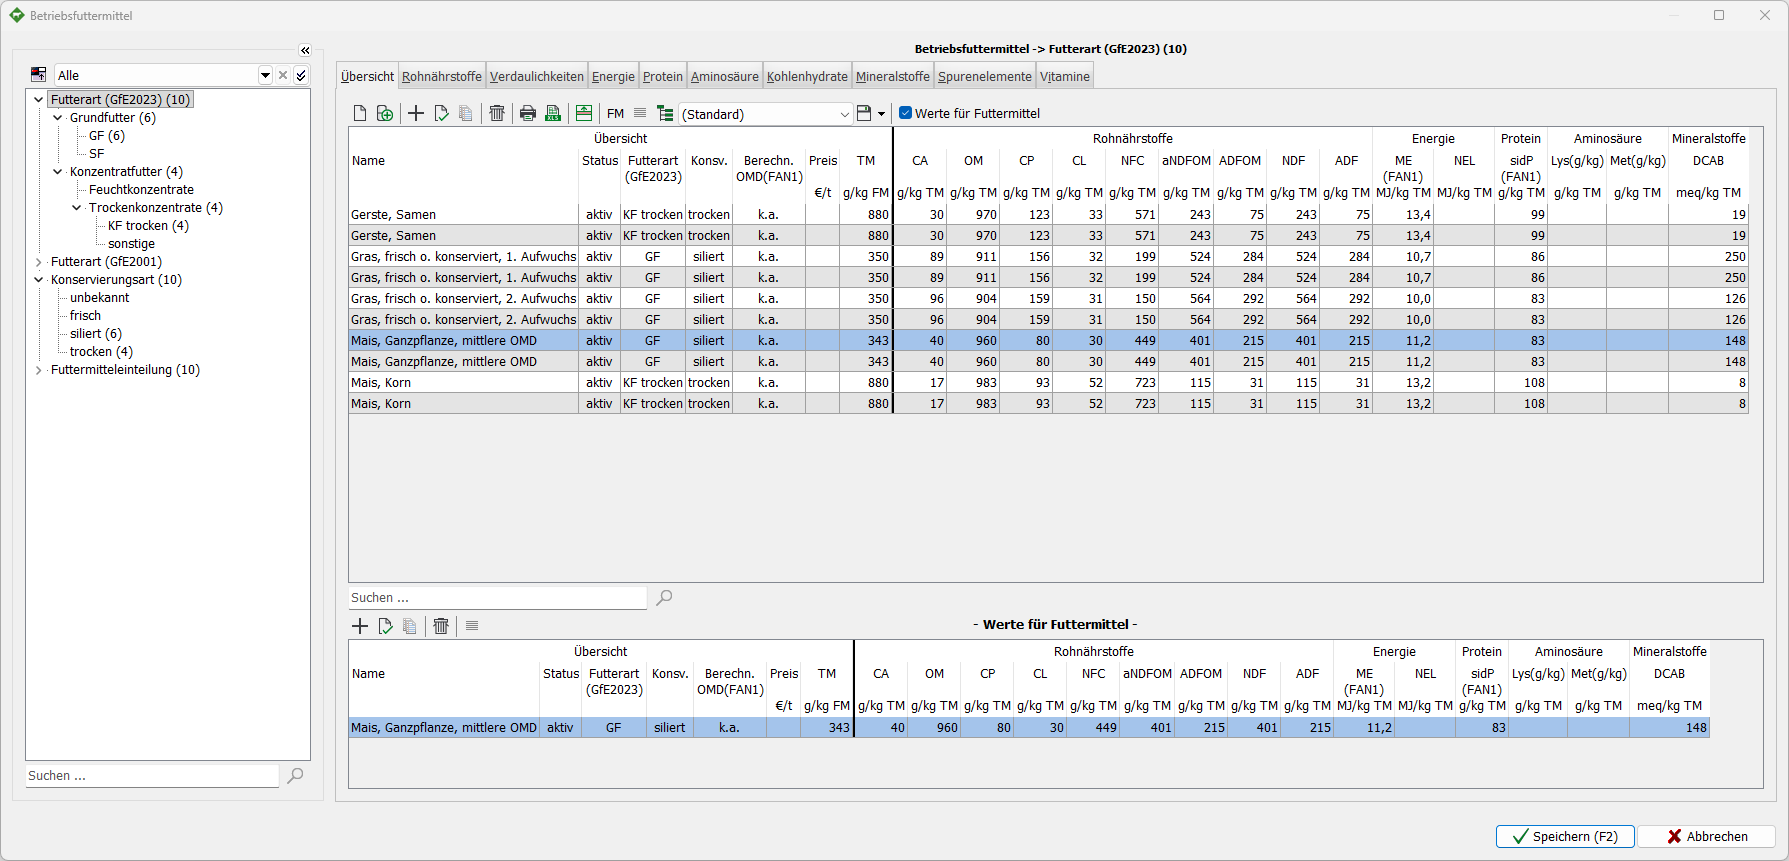This screenshot has height=861, width=1789.
Task: Click the document with green check in upper toolbar
Action: pyautogui.click(x=441, y=114)
